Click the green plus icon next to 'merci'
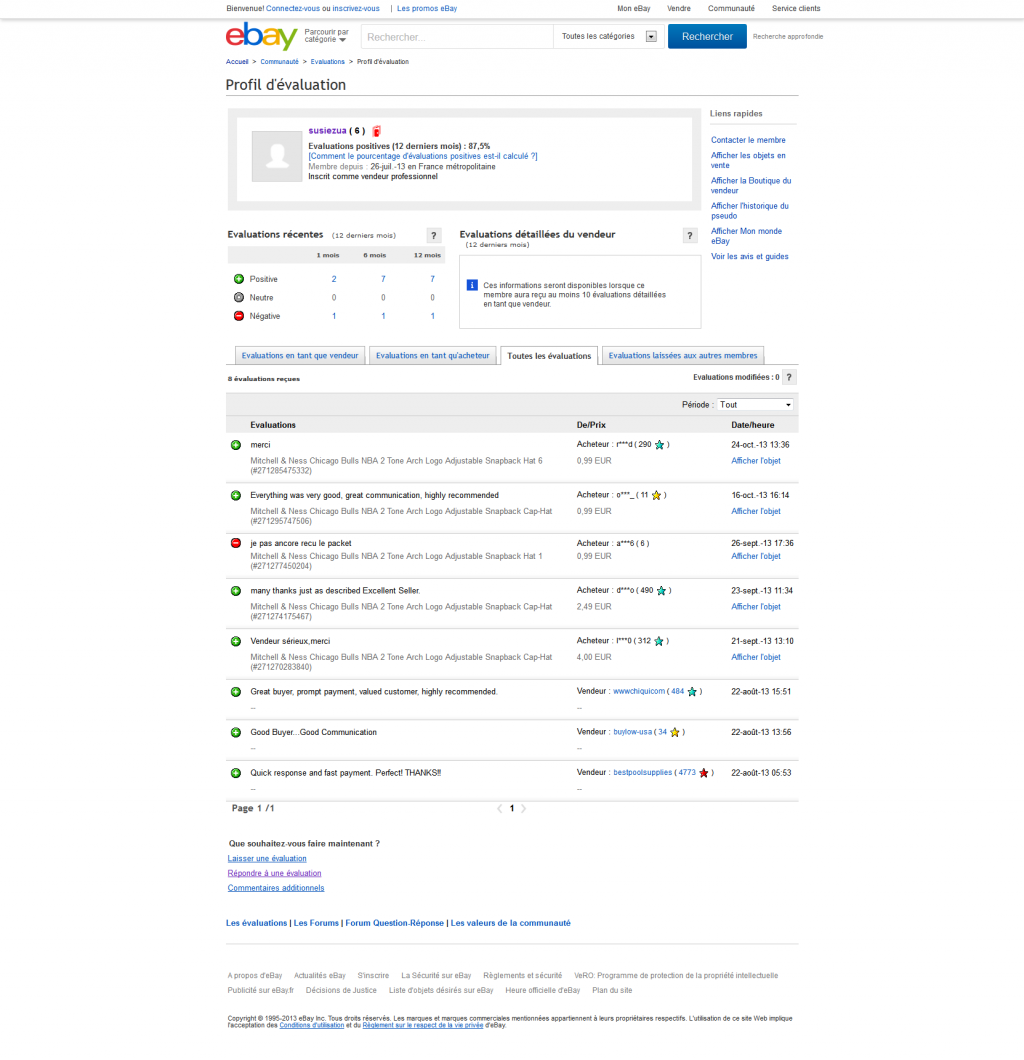The height and width of the screenshot is (1060, 1024). point(236,445)
